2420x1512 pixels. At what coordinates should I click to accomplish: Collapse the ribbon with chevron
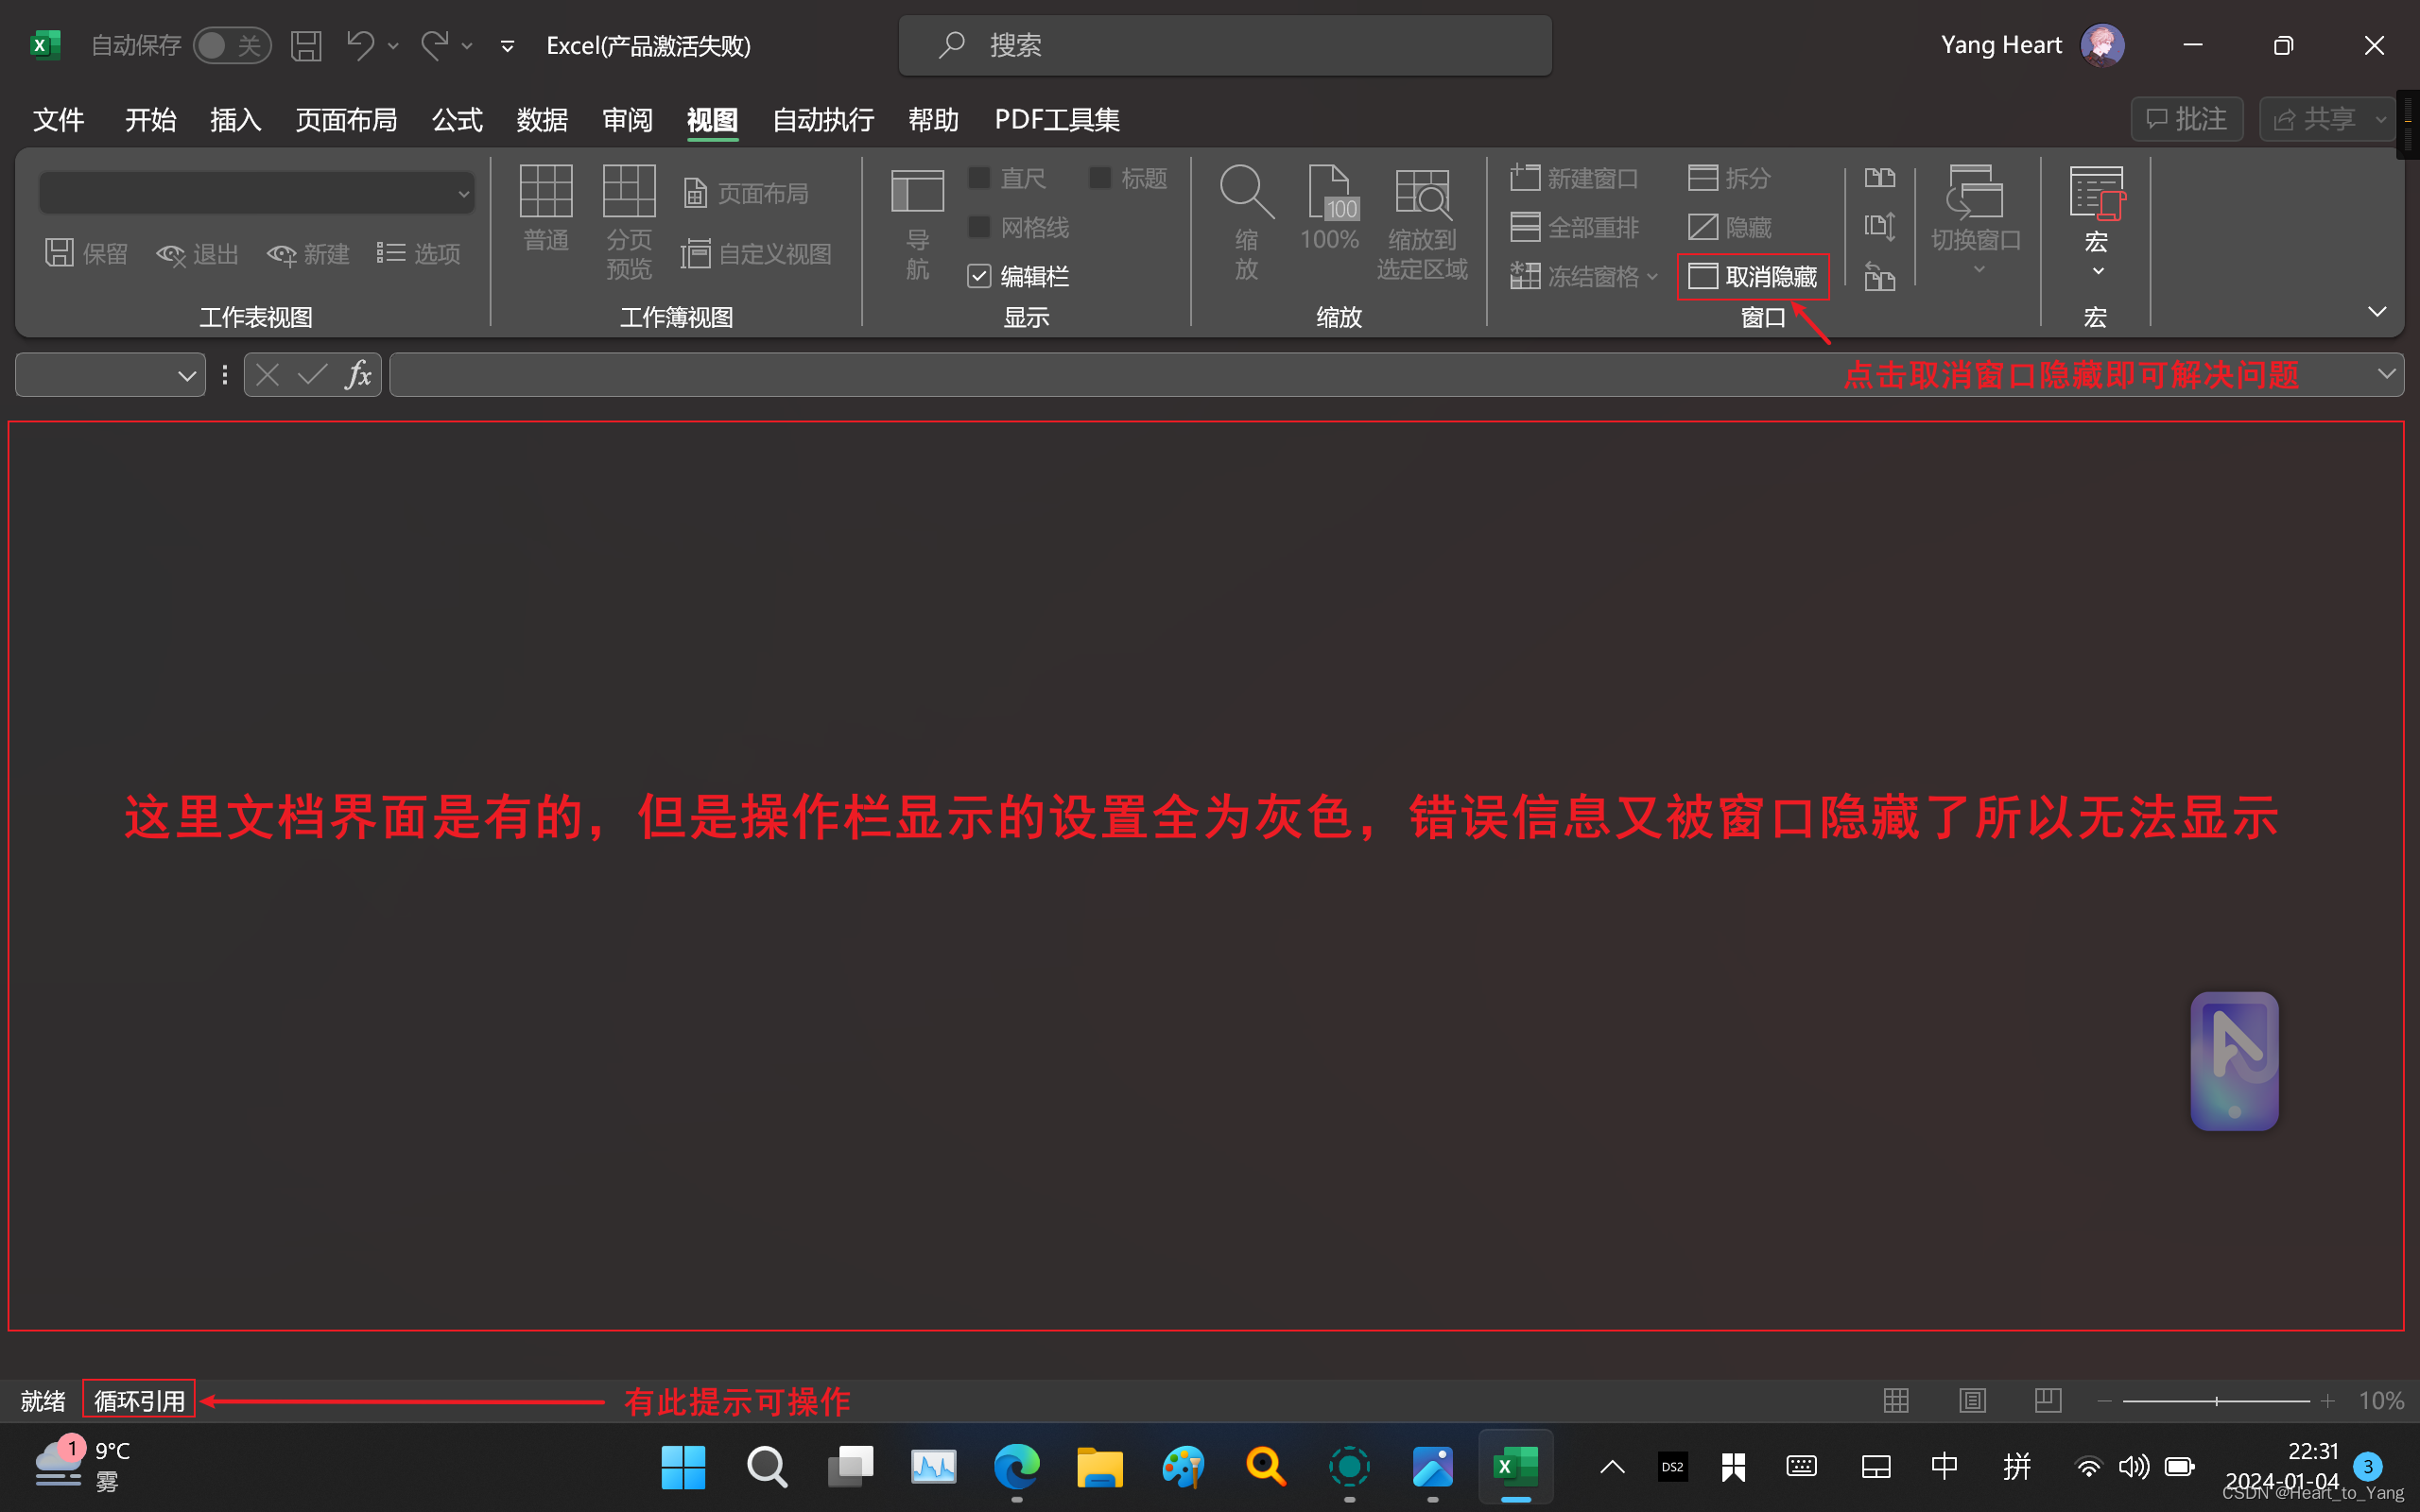[x=2377, y=312]
